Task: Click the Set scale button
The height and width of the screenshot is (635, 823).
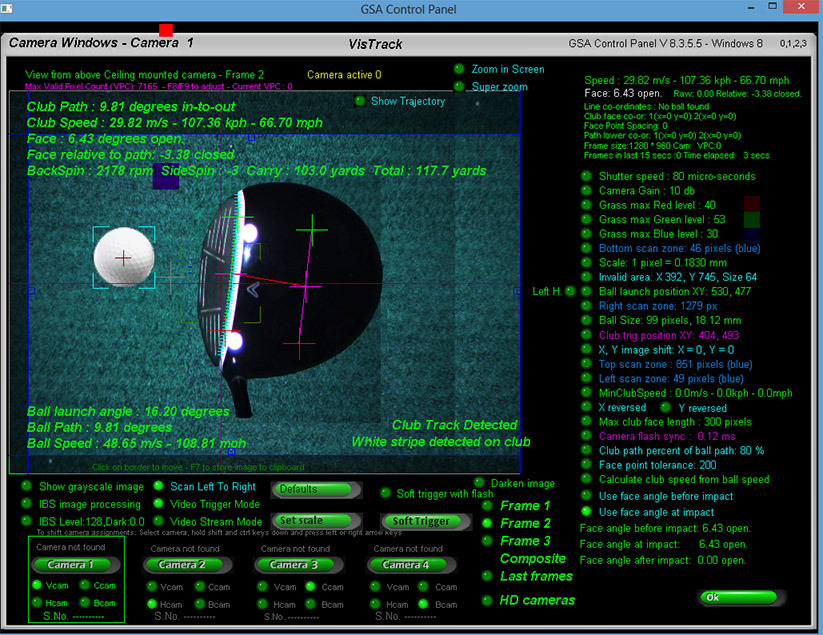Action: pos(316,521)
